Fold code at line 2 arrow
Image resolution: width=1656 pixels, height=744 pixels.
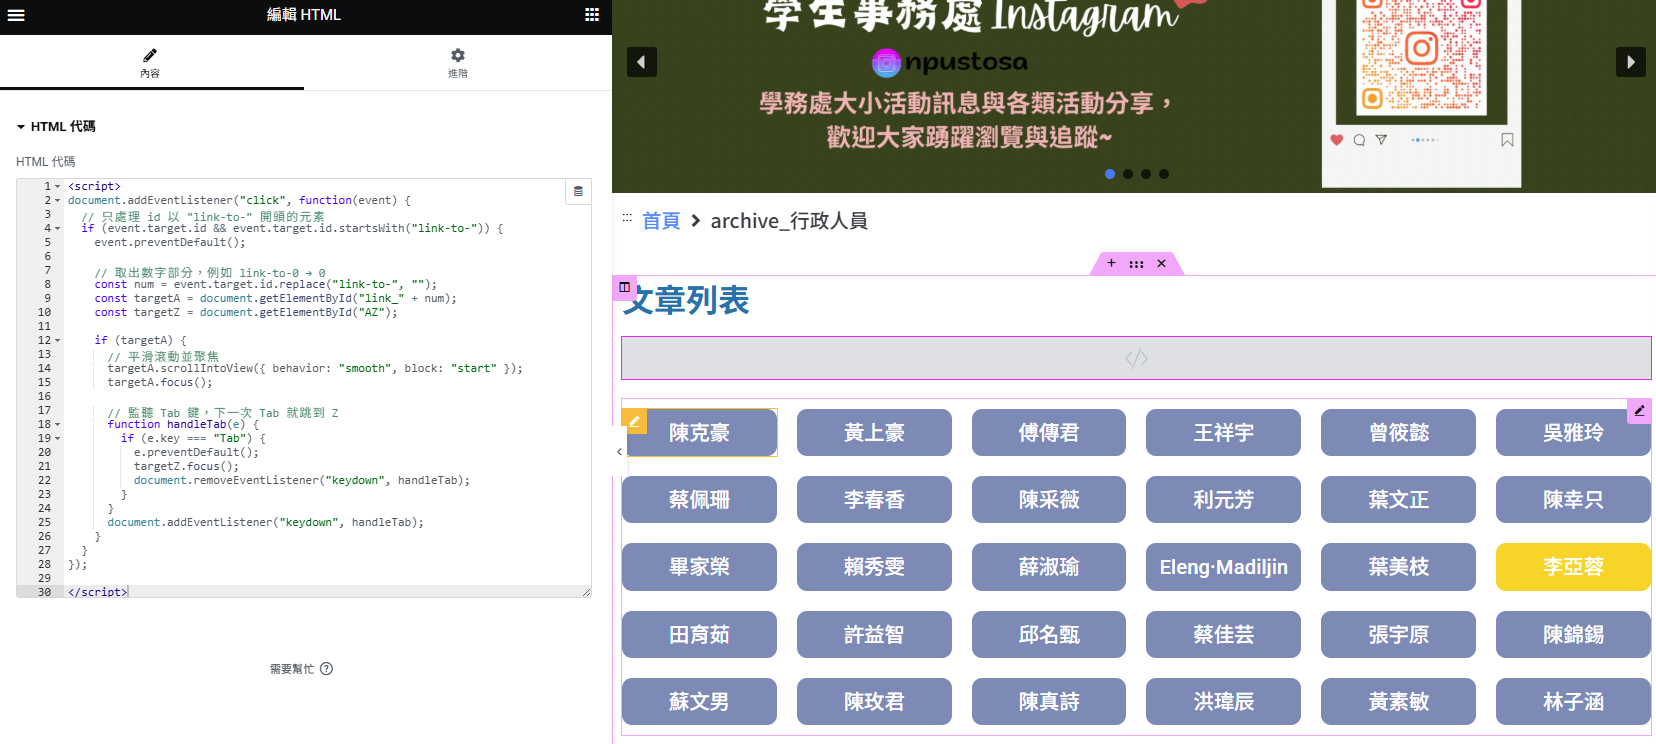(58, 201)
